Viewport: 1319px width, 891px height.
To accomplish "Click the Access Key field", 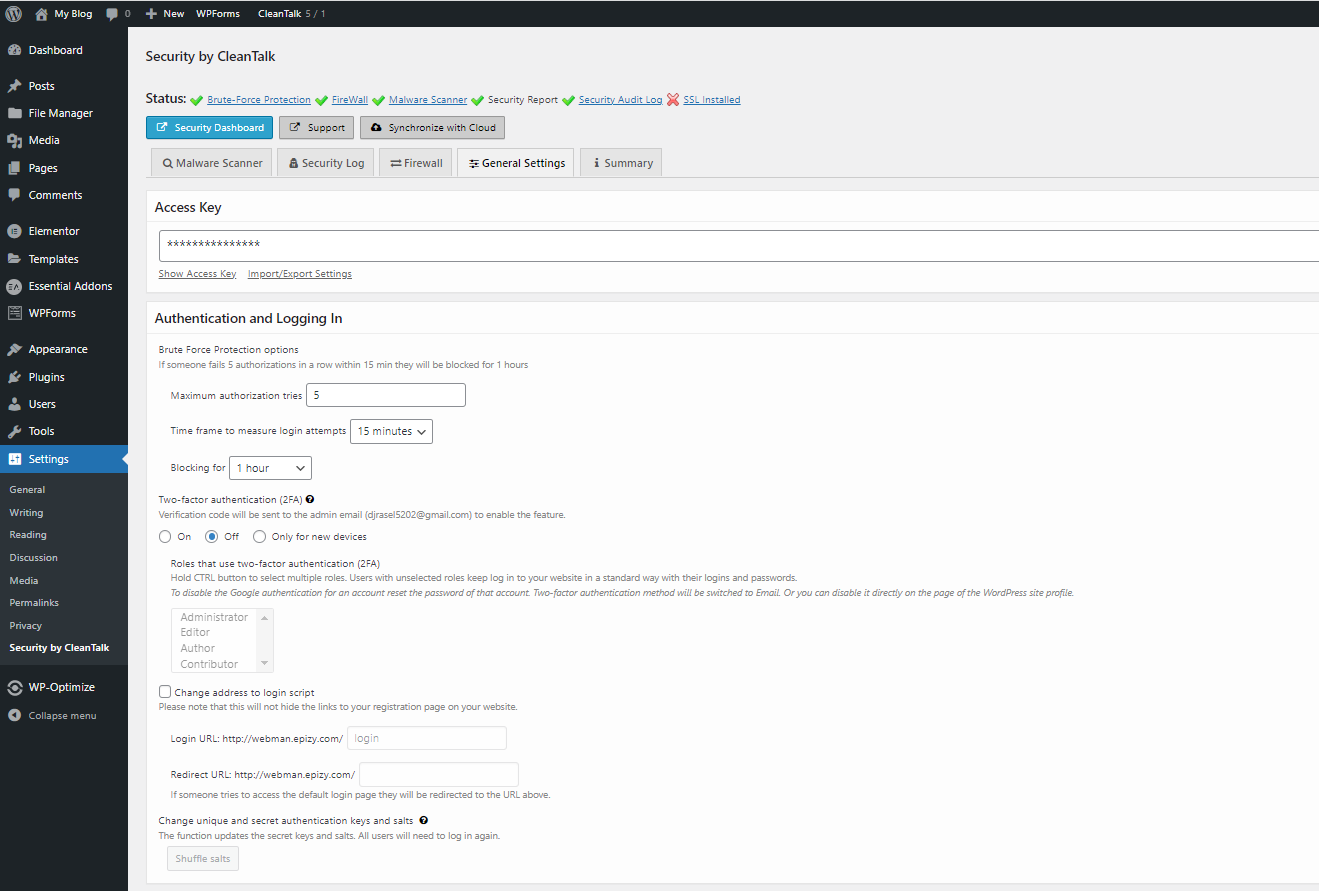I will click(739, 245).
